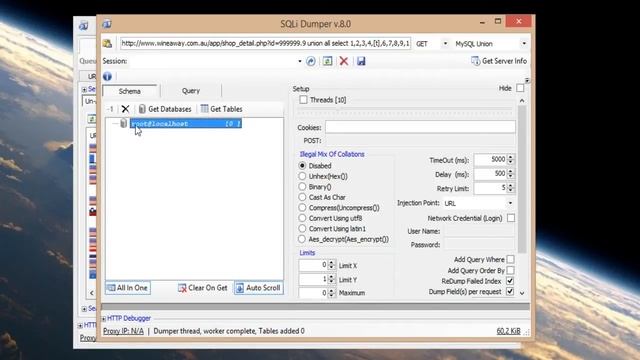640x360 pixels.
Task: Click the small pin icon above Hide scrollbar
Action: click(527, 80)
